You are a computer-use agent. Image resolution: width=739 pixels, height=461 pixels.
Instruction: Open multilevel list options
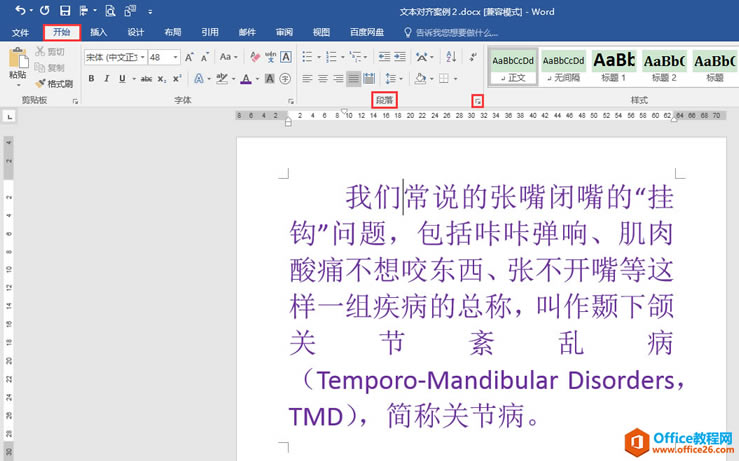coord(356,57)
